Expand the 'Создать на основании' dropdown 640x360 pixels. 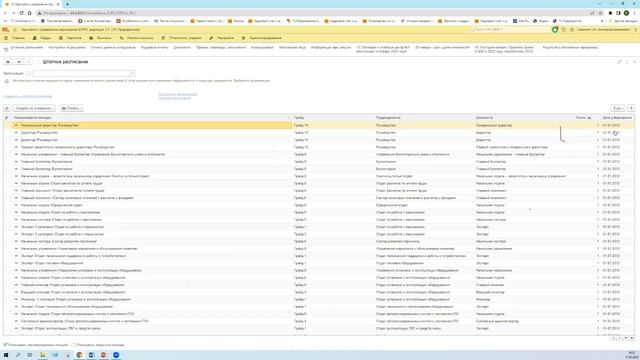click(x=34, y=108)
